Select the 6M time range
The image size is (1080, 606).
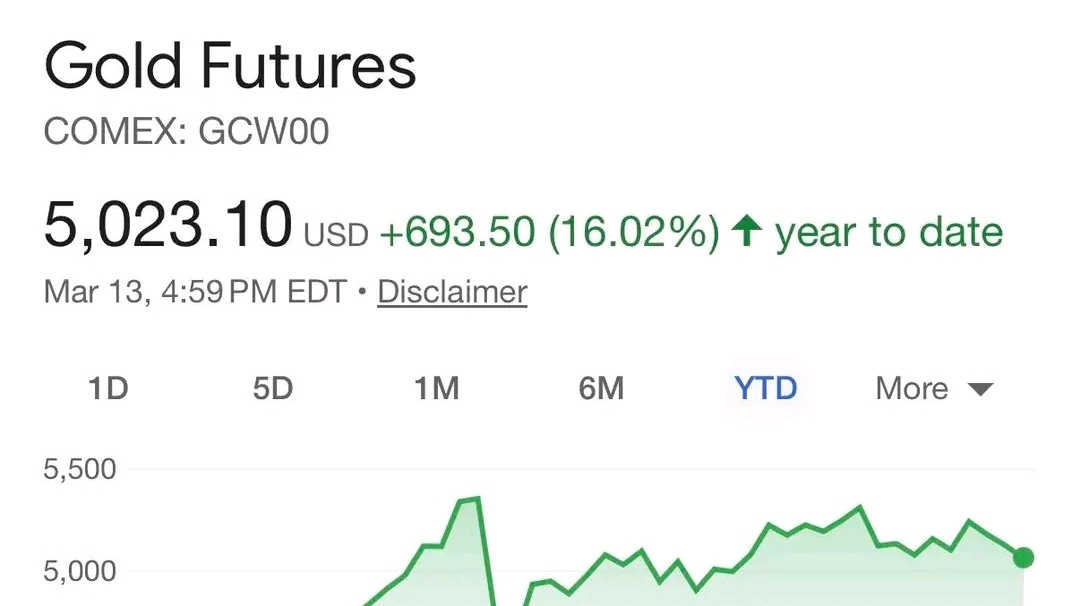(601, 388)
